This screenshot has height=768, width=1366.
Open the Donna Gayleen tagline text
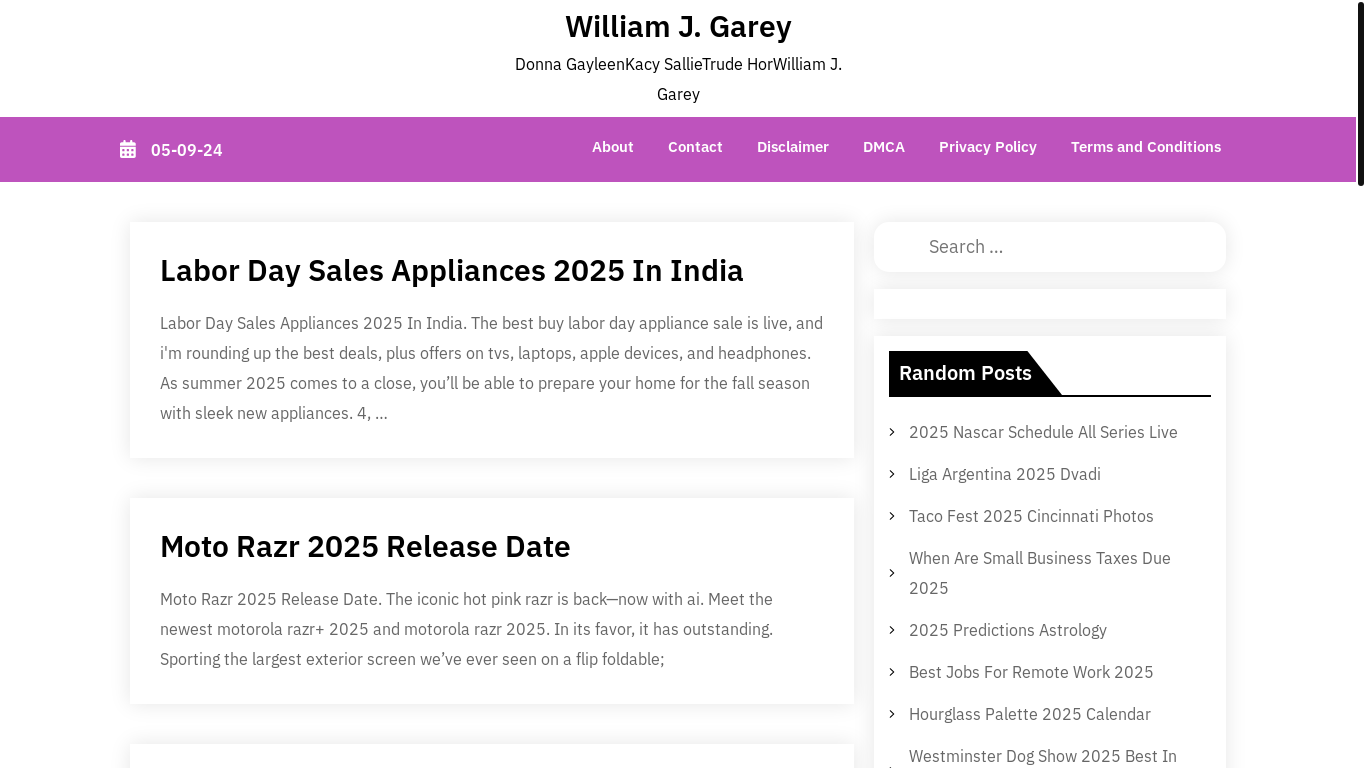[678, 79]
